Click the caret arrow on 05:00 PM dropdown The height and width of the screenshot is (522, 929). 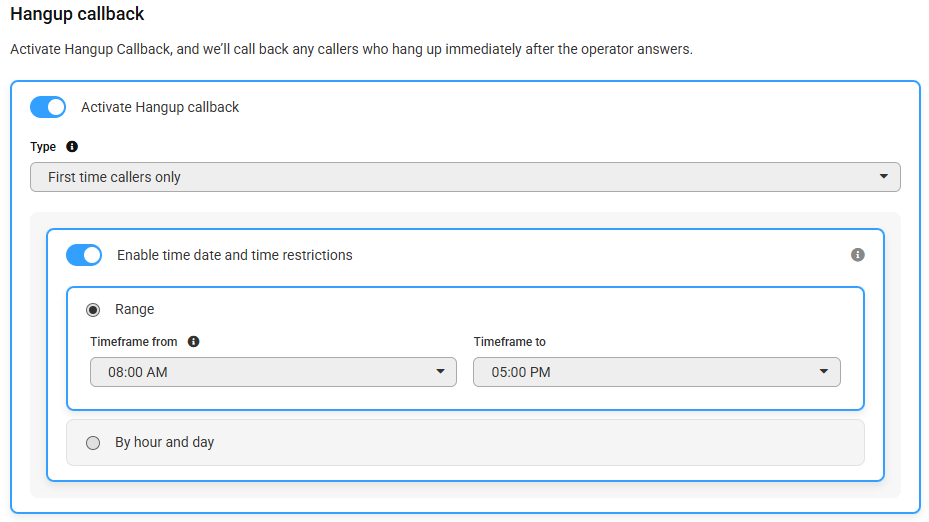824,372
